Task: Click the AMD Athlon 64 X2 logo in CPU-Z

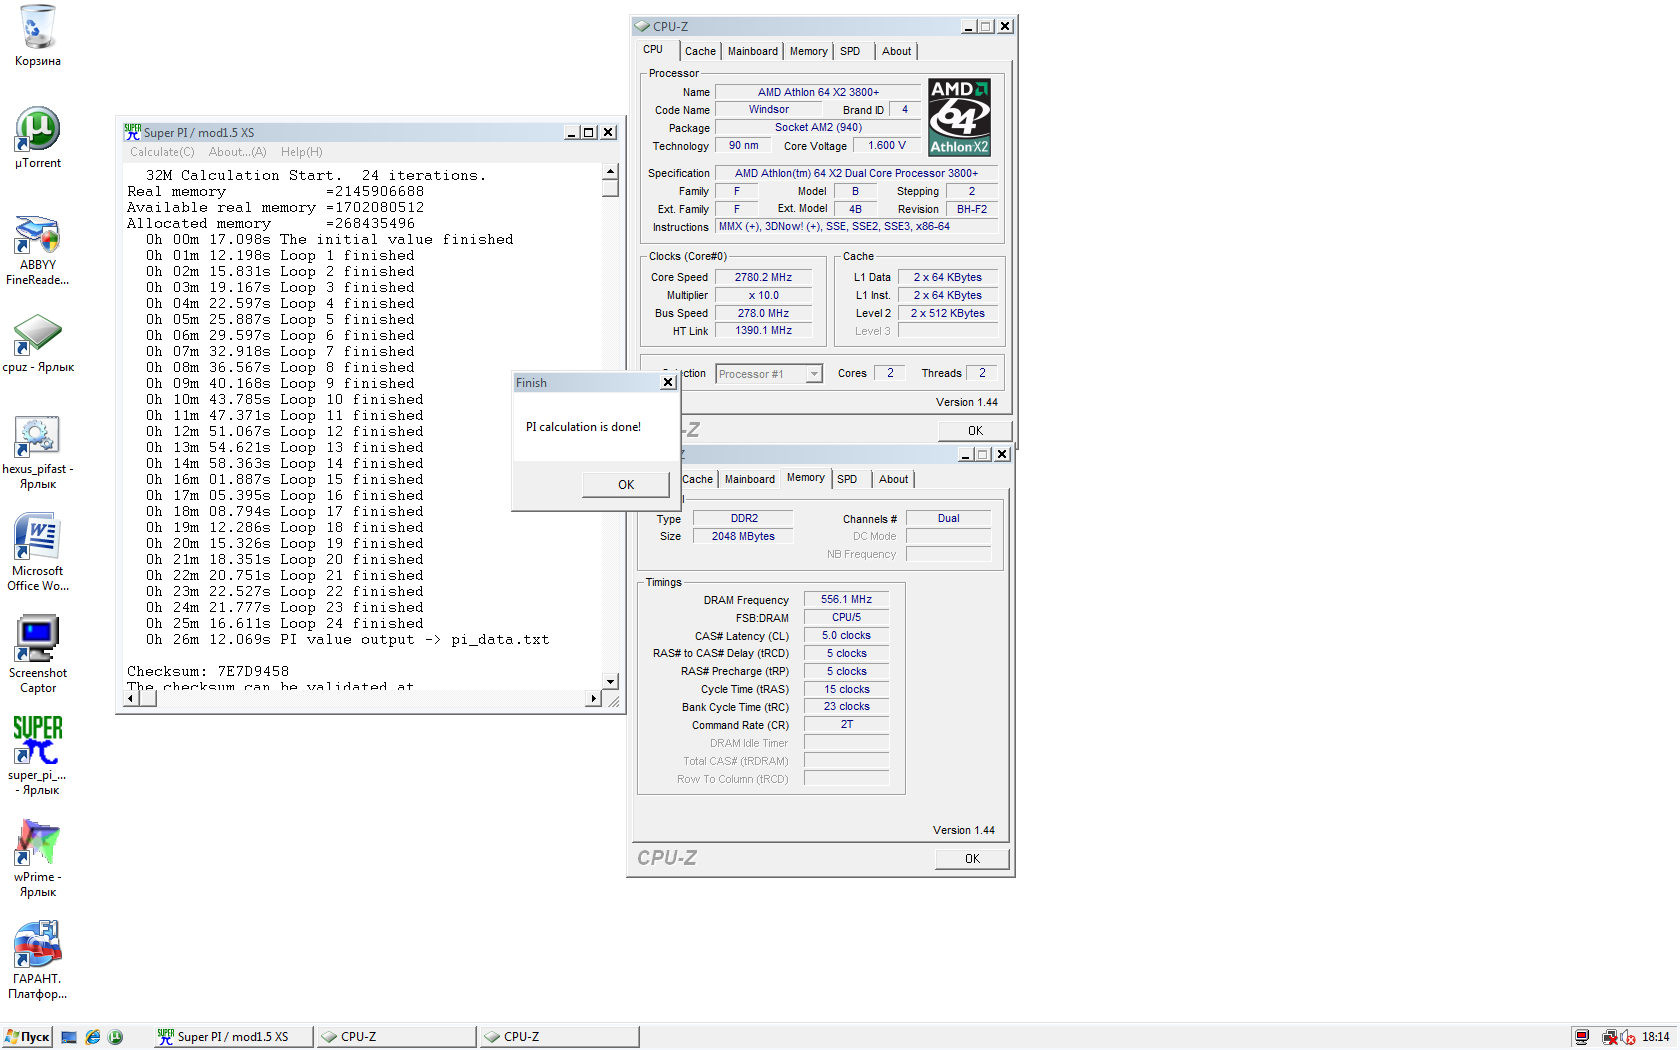Action: 959,117
